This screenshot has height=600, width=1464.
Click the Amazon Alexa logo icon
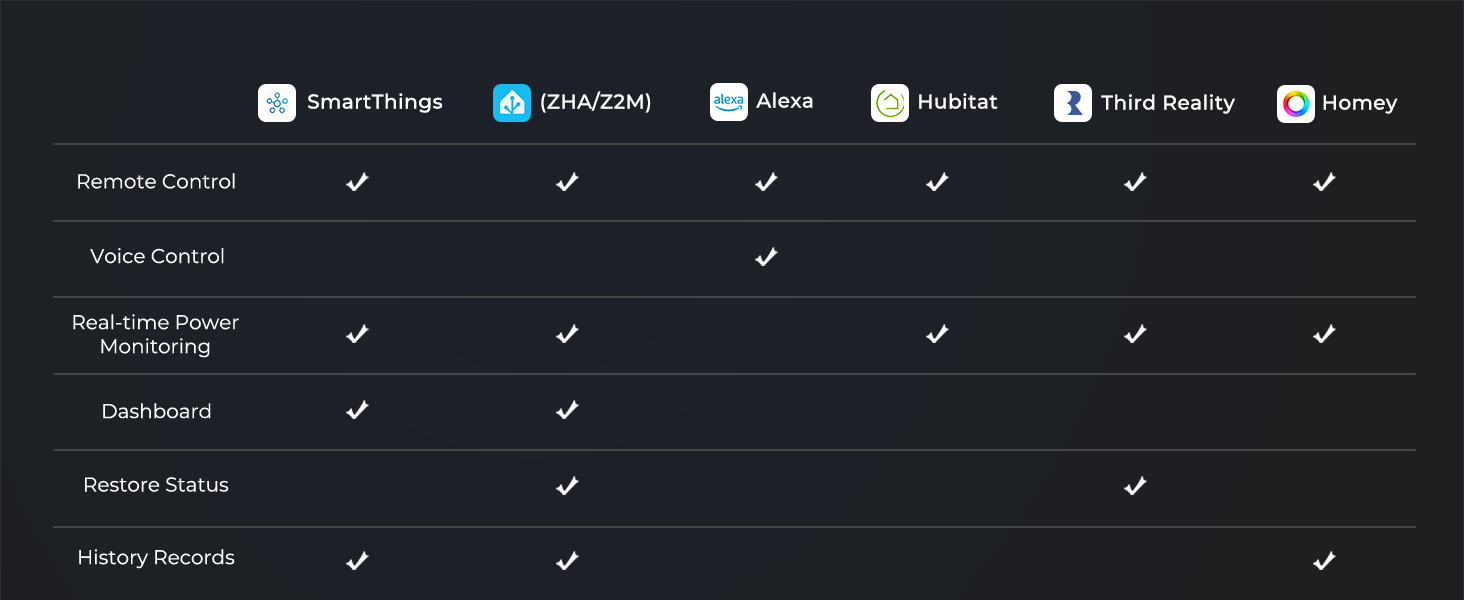tap(729, 102)
